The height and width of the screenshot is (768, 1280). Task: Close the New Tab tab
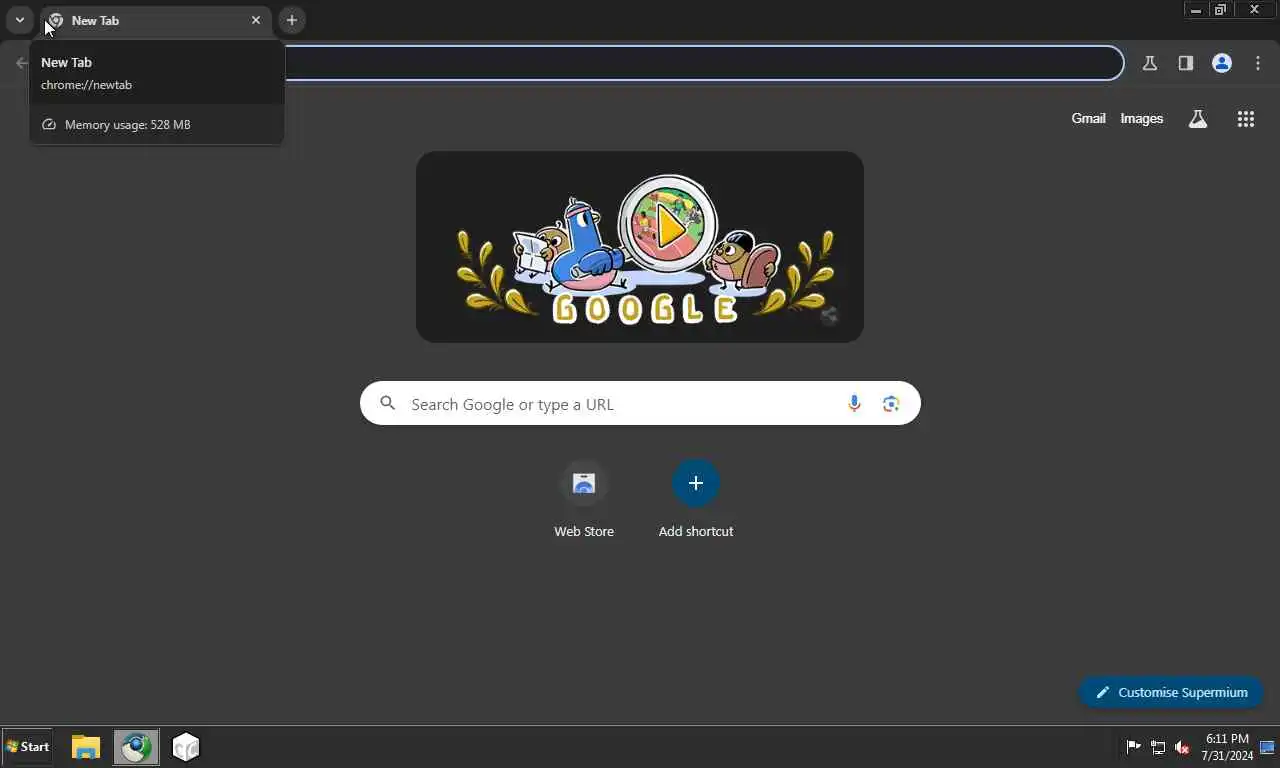(256, 20)
